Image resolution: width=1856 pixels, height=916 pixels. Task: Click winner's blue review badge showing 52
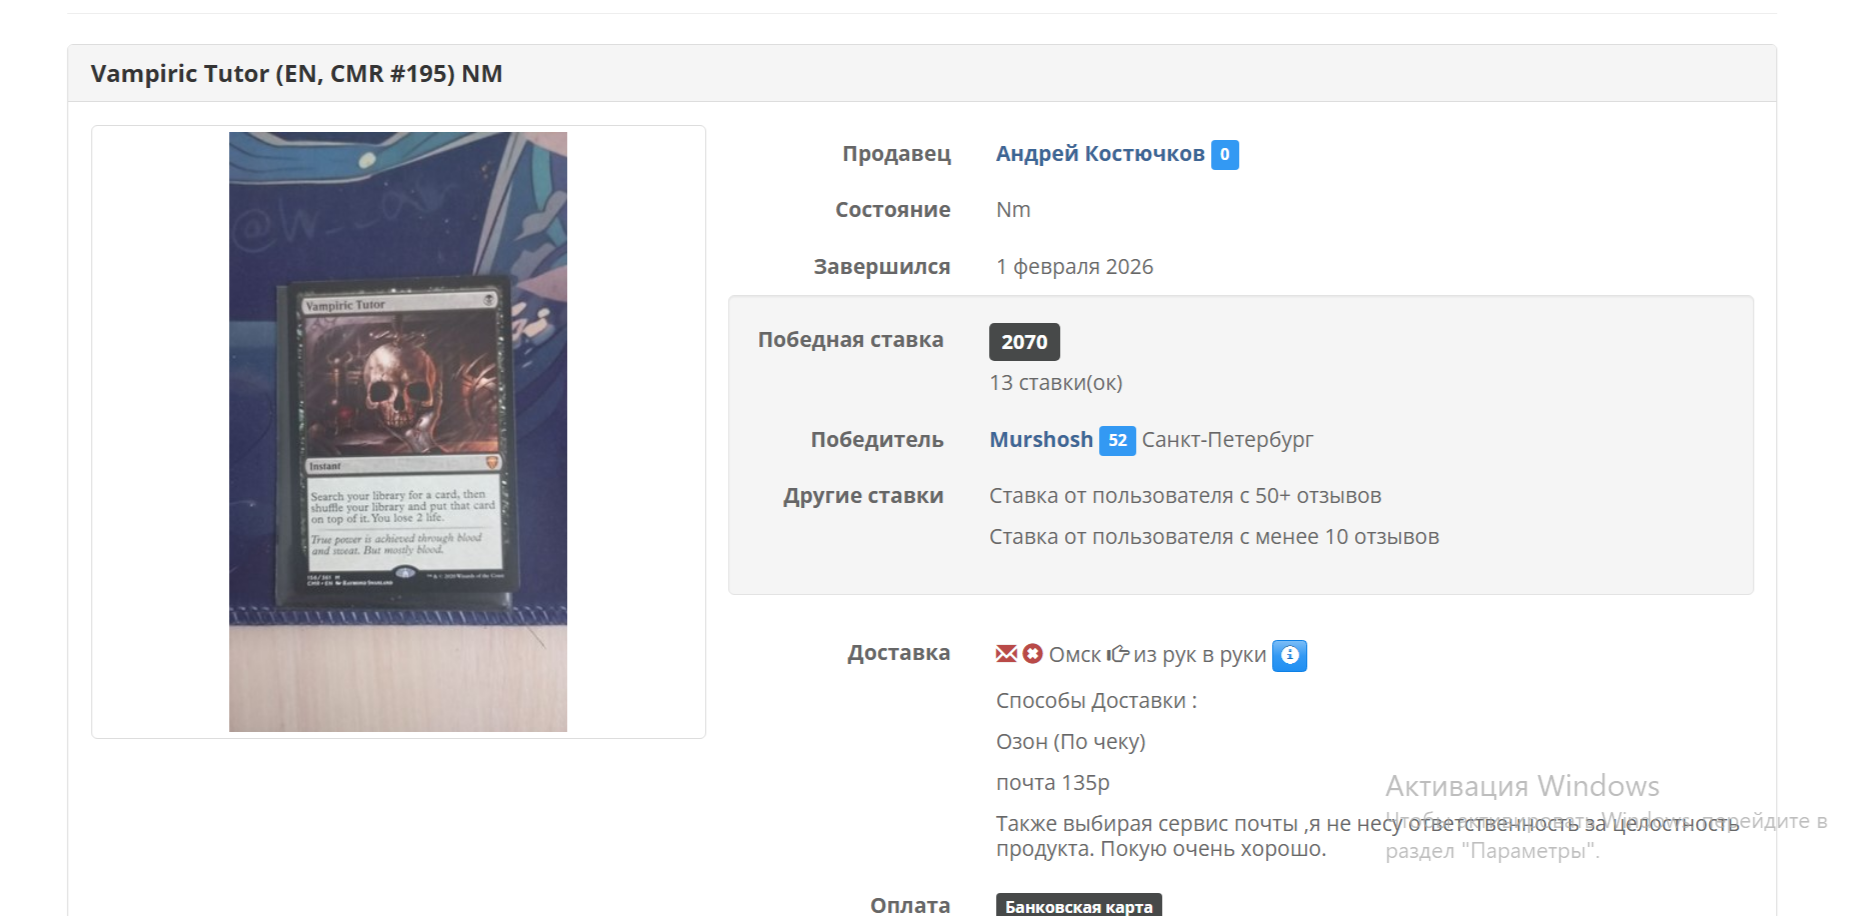[x=1117, y=440]
